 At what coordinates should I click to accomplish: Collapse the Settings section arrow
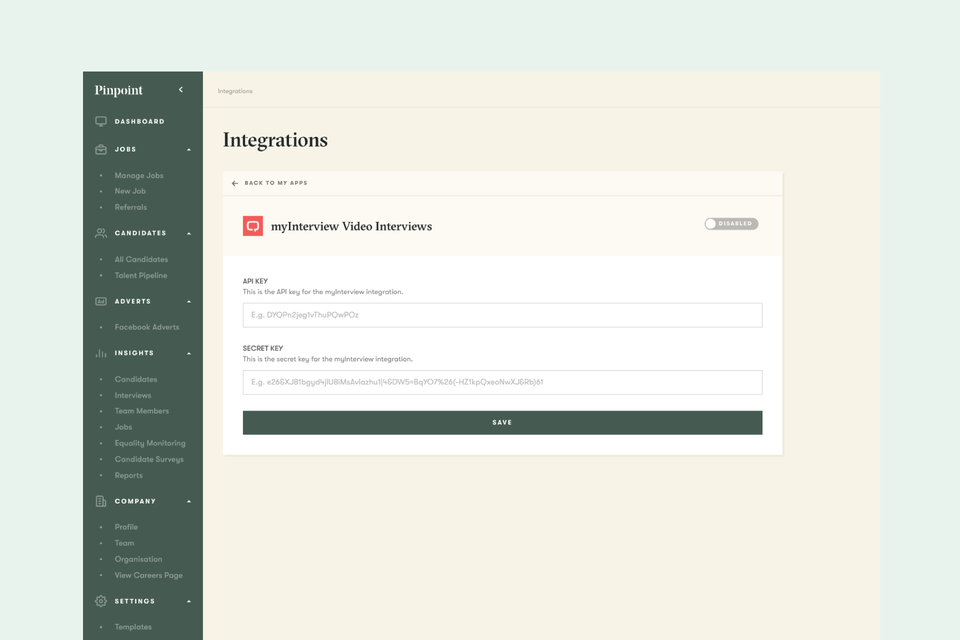point(189,601)
